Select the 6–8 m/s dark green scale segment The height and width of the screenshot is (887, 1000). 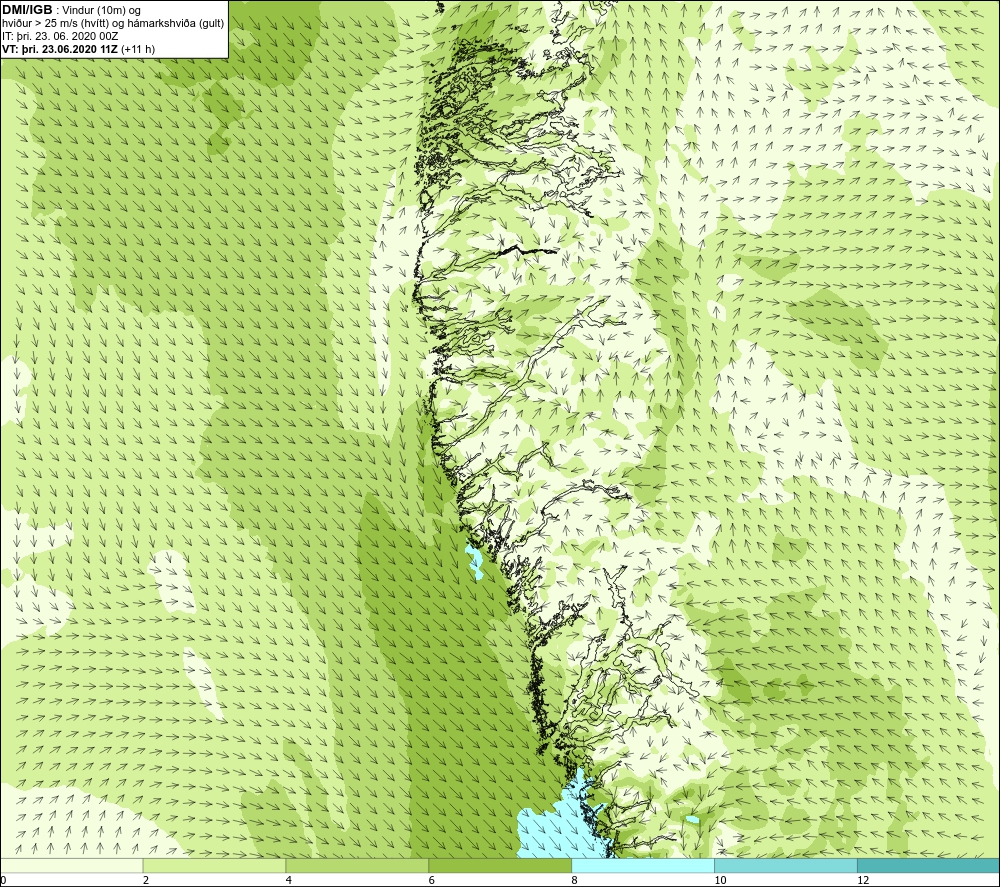[x=500, y=865]
